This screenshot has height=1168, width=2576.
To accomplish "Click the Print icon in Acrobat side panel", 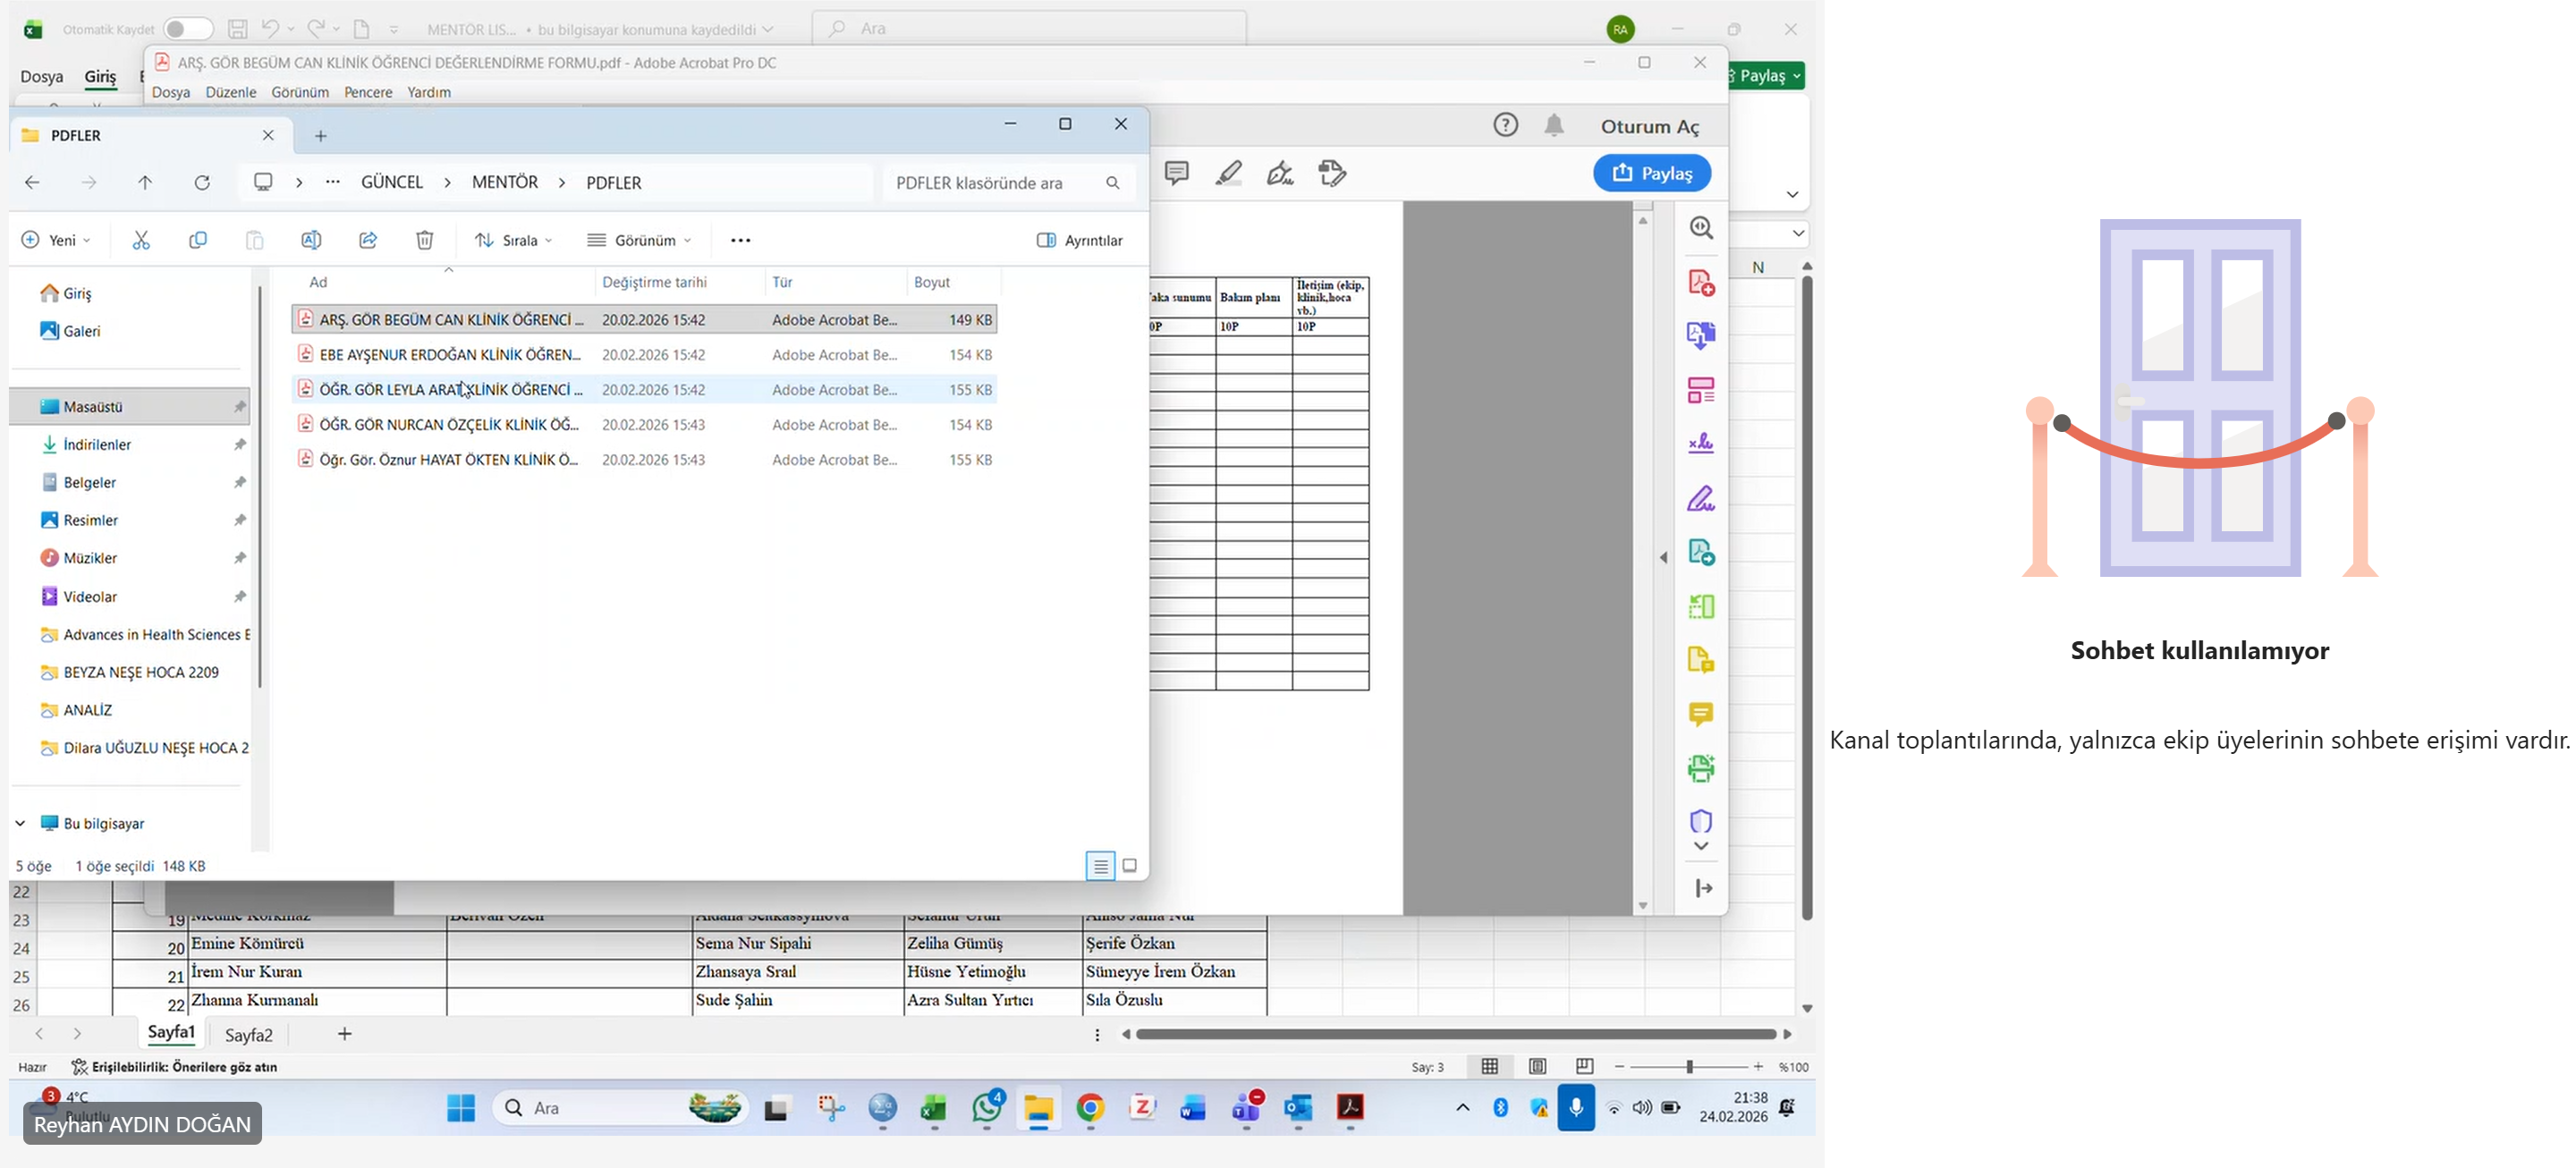I will point(1700,768).
